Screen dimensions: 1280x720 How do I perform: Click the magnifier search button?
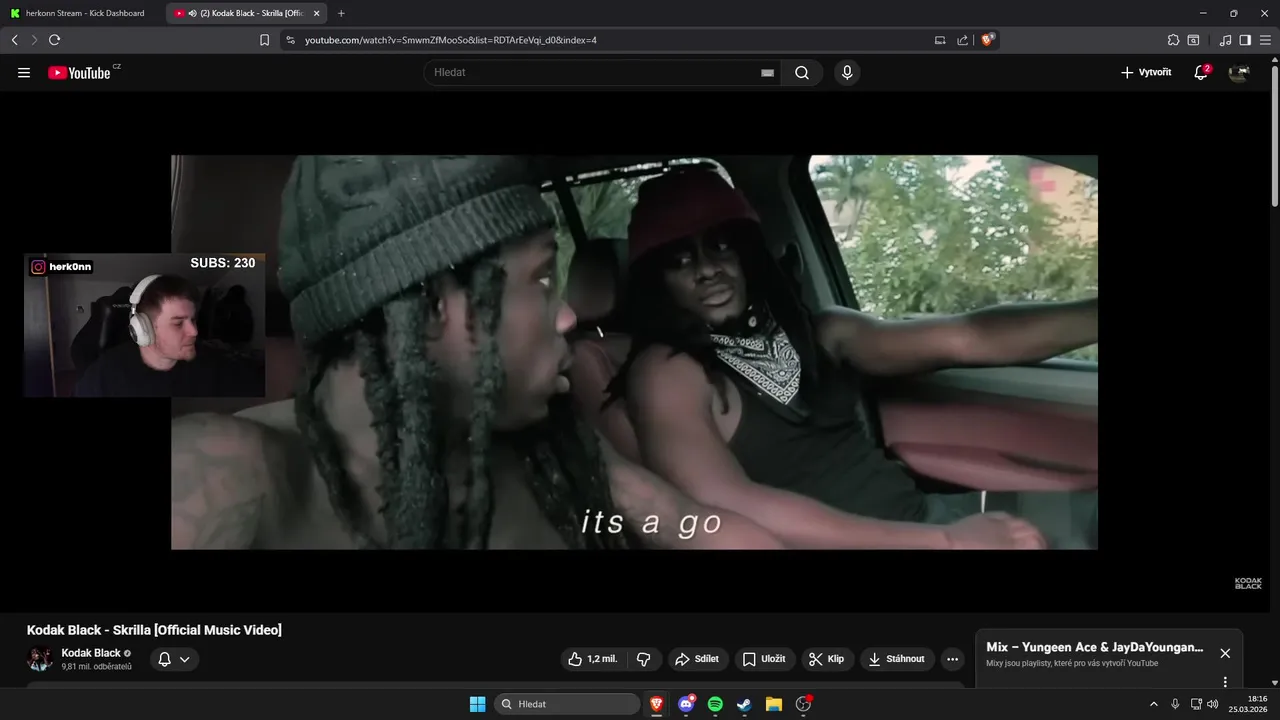tap(802, 72)
